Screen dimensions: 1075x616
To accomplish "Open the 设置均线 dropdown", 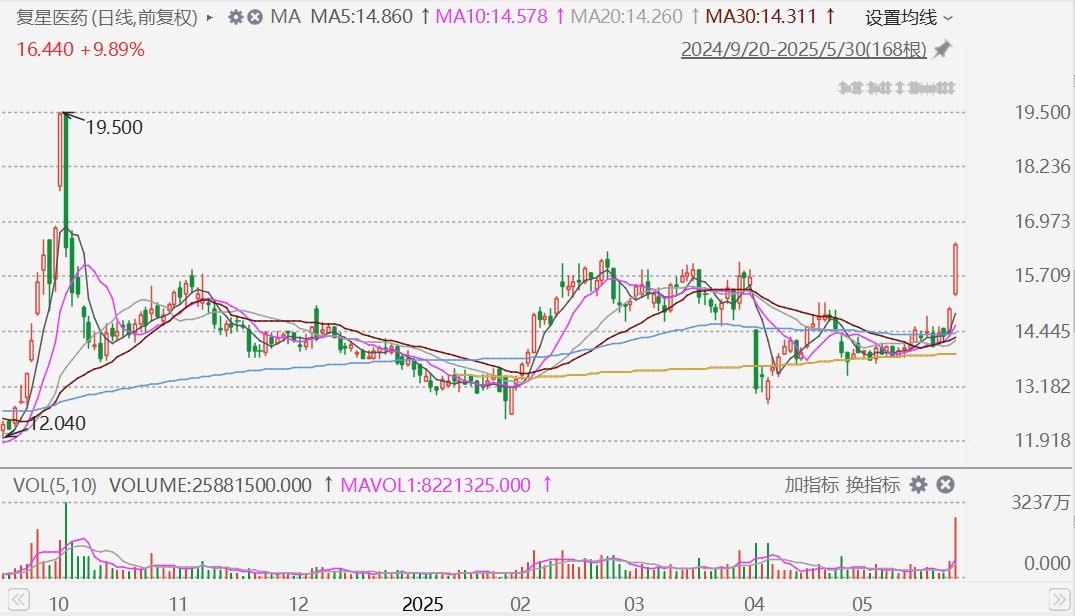I will [x=908, y=18].
